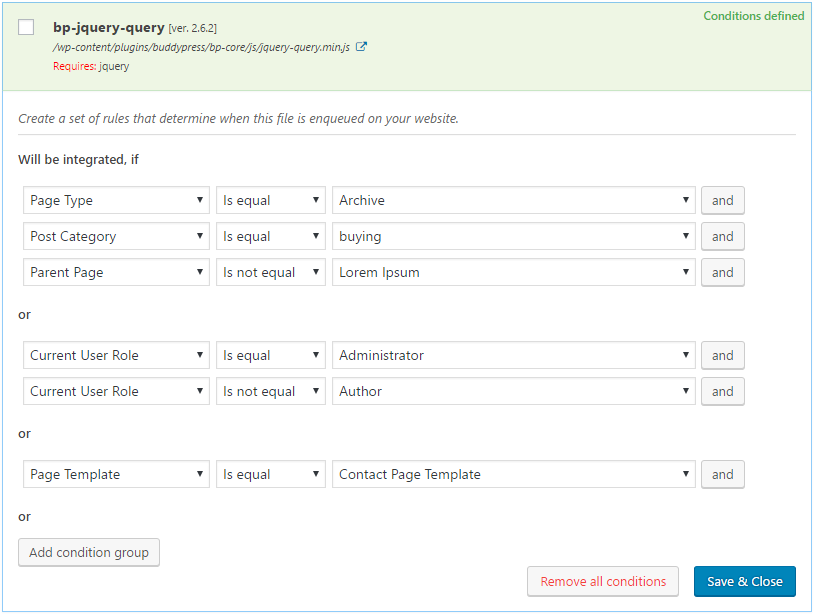
Task: Open the Page Template condition dropdown
Action: pyautogui.click(x=116, y=474)
